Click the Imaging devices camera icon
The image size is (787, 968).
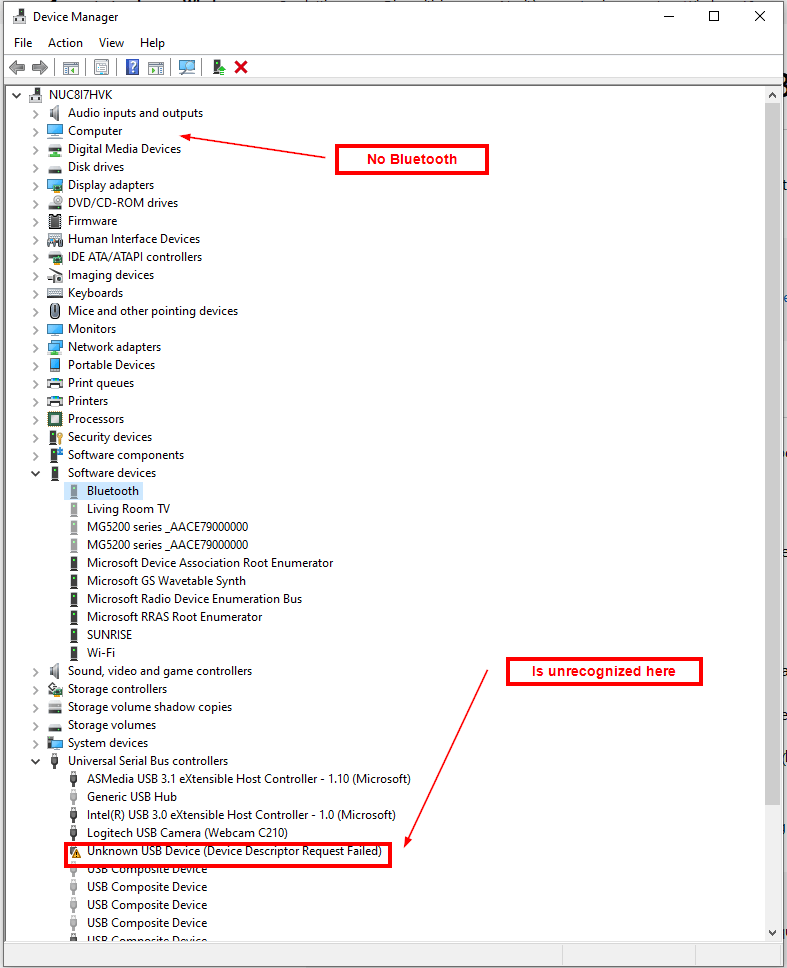(x=55, y=275)
